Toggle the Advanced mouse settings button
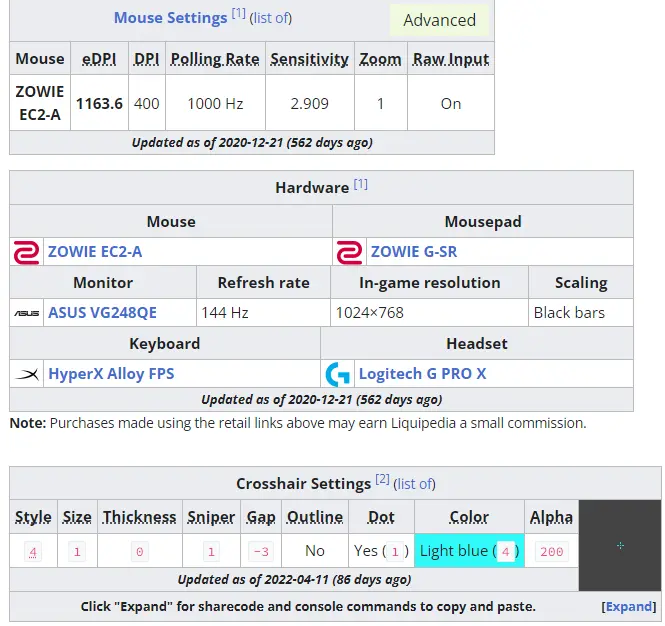This screenshot has width=665, height=626. (439, 20)
